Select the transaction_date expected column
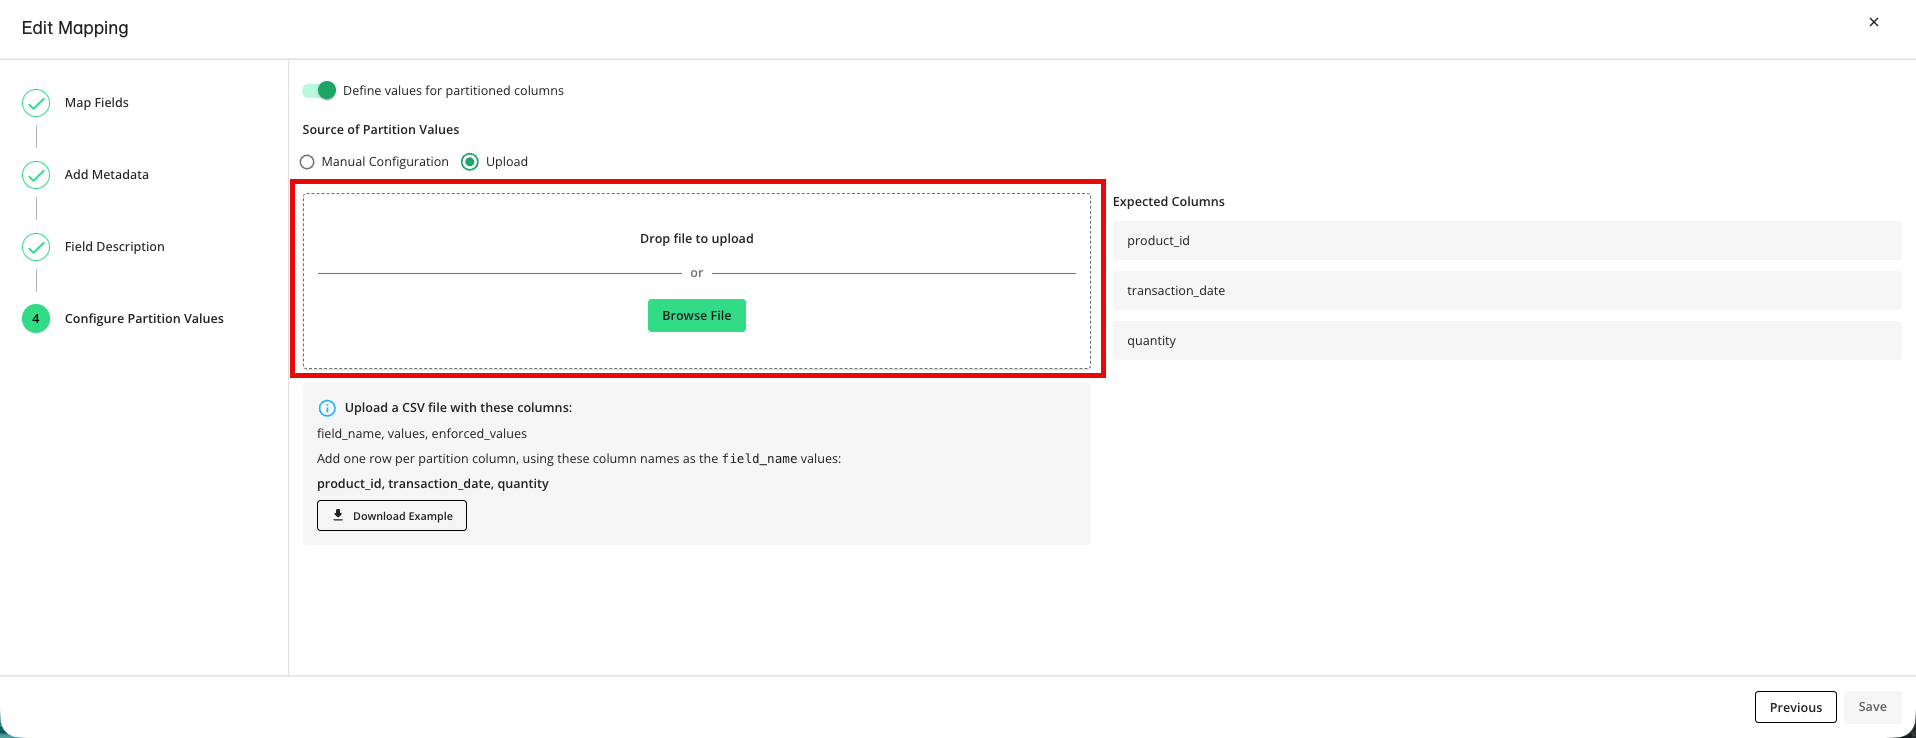 click(1507, 291)
